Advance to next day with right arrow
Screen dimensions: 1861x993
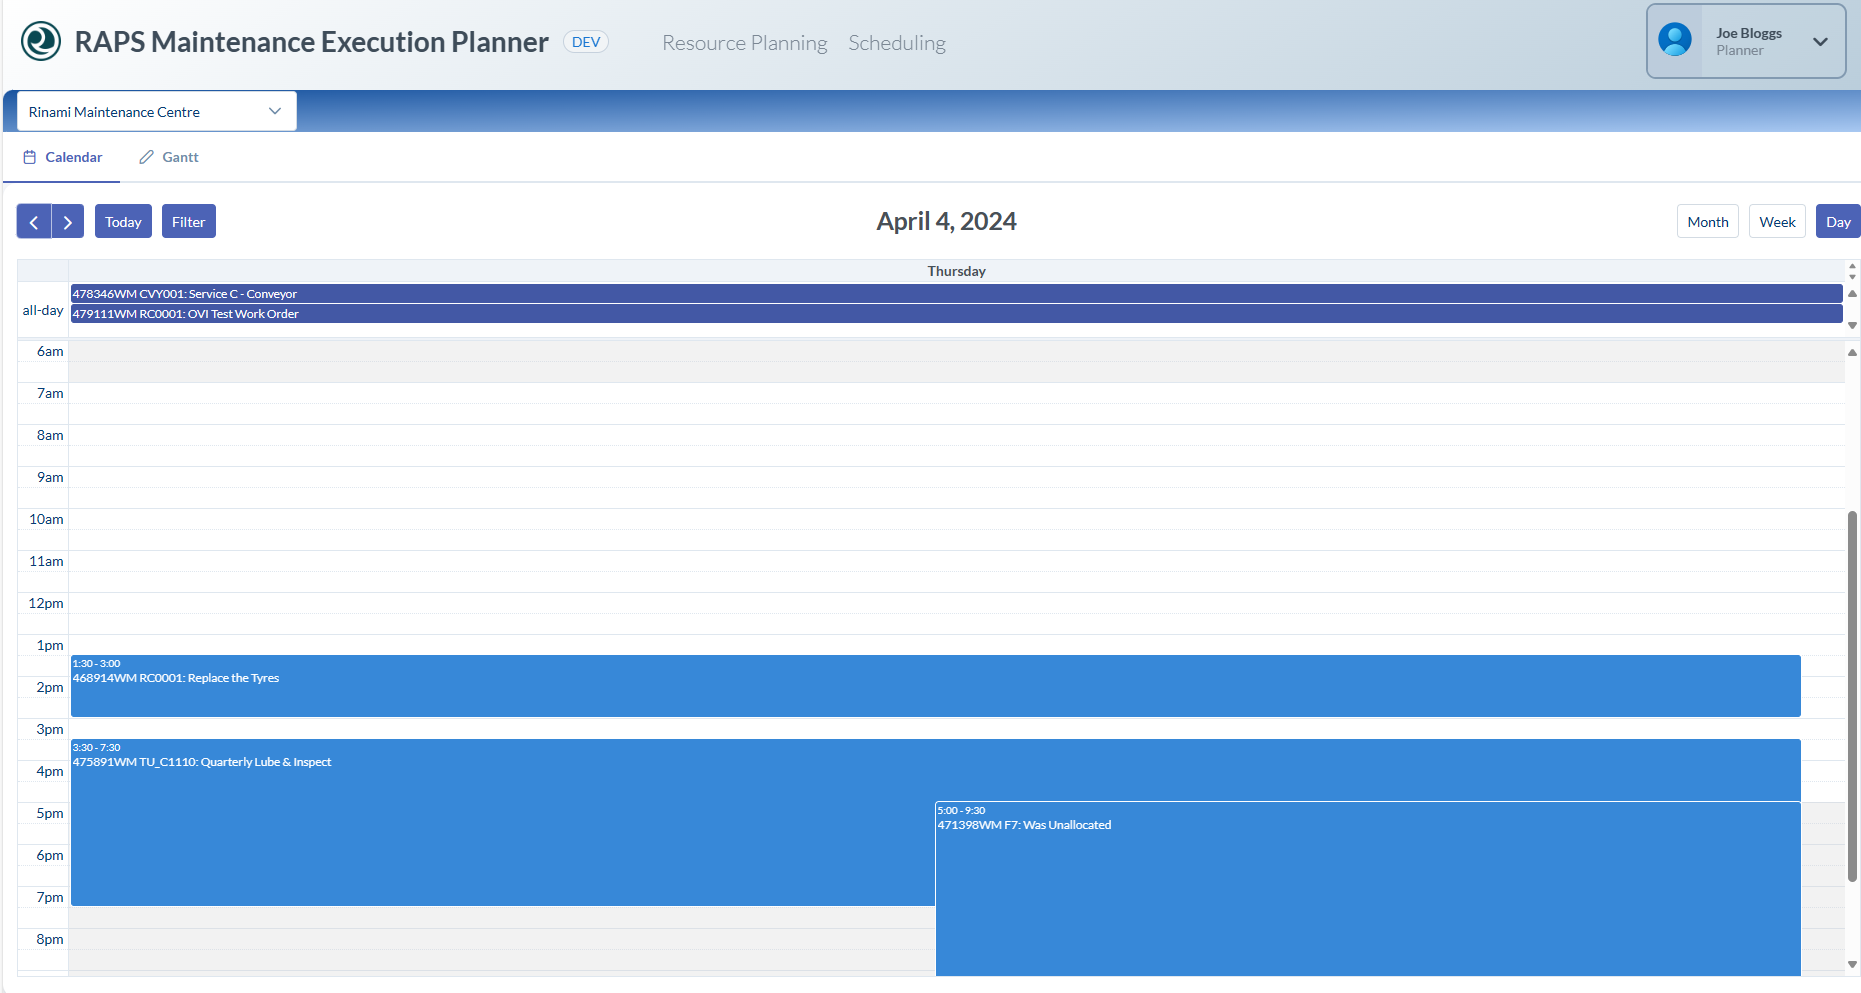point(67,222)
